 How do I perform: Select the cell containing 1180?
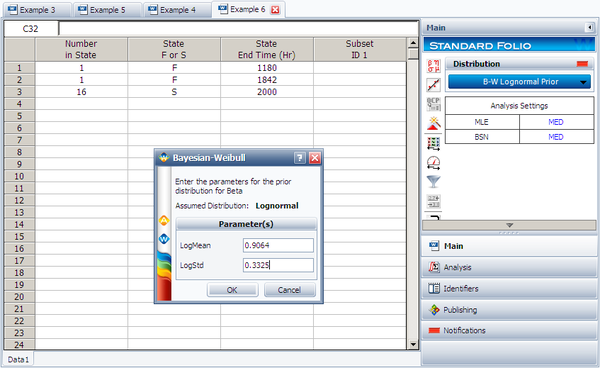click(267, 68)
